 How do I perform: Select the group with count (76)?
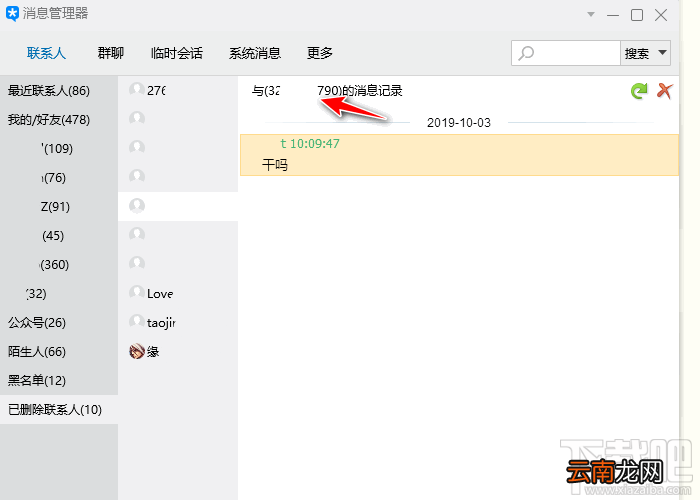pos(59,178)
